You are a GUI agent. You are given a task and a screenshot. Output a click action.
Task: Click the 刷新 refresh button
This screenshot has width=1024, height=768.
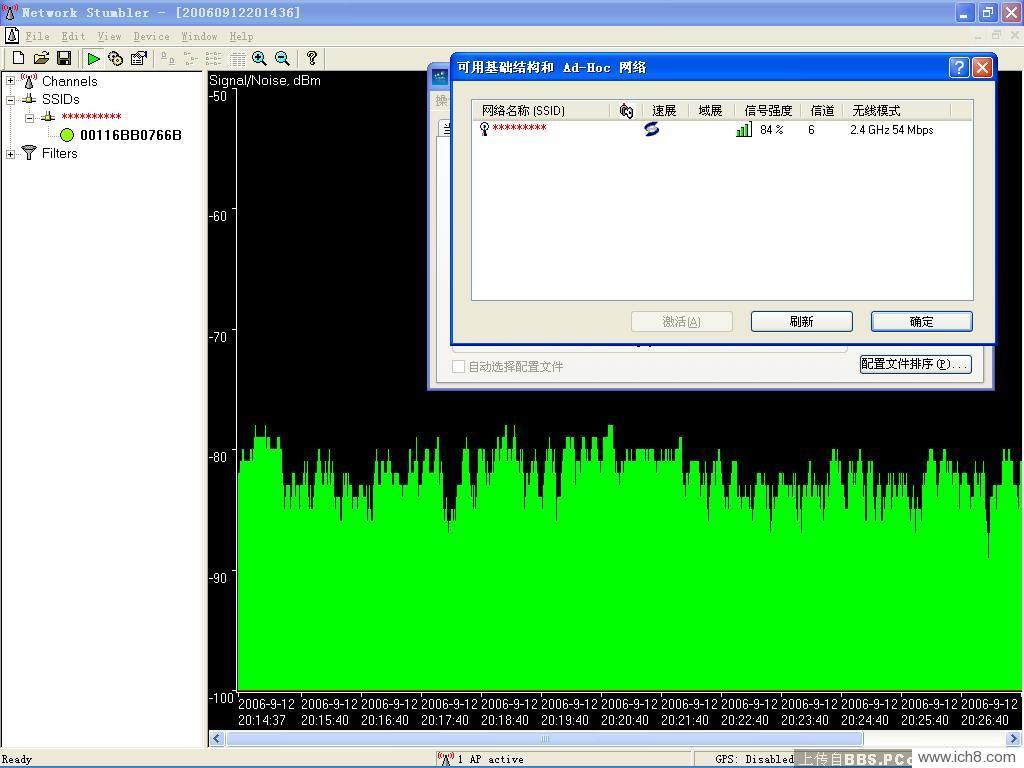[x=801, y=321]
